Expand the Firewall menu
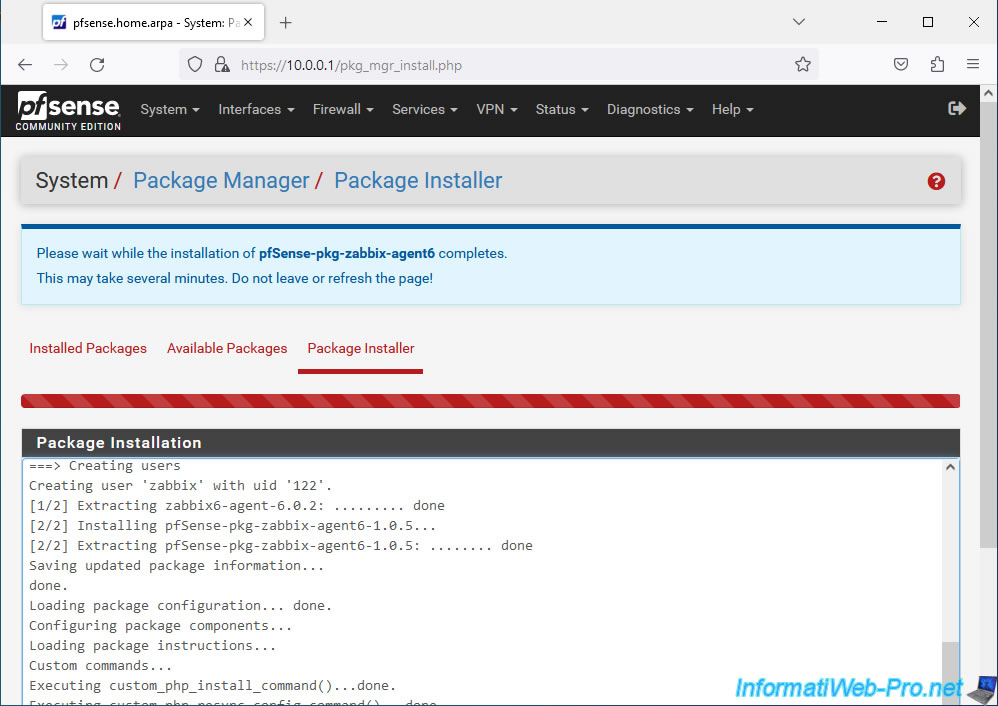Viewport: 998px width, 706px height. pos(343,109)
